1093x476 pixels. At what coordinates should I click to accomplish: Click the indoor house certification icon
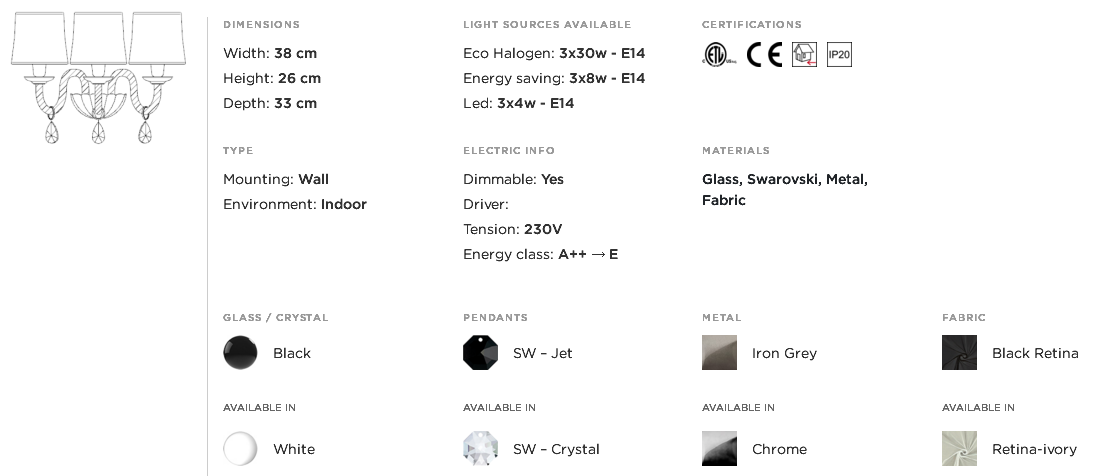point(804,54)
